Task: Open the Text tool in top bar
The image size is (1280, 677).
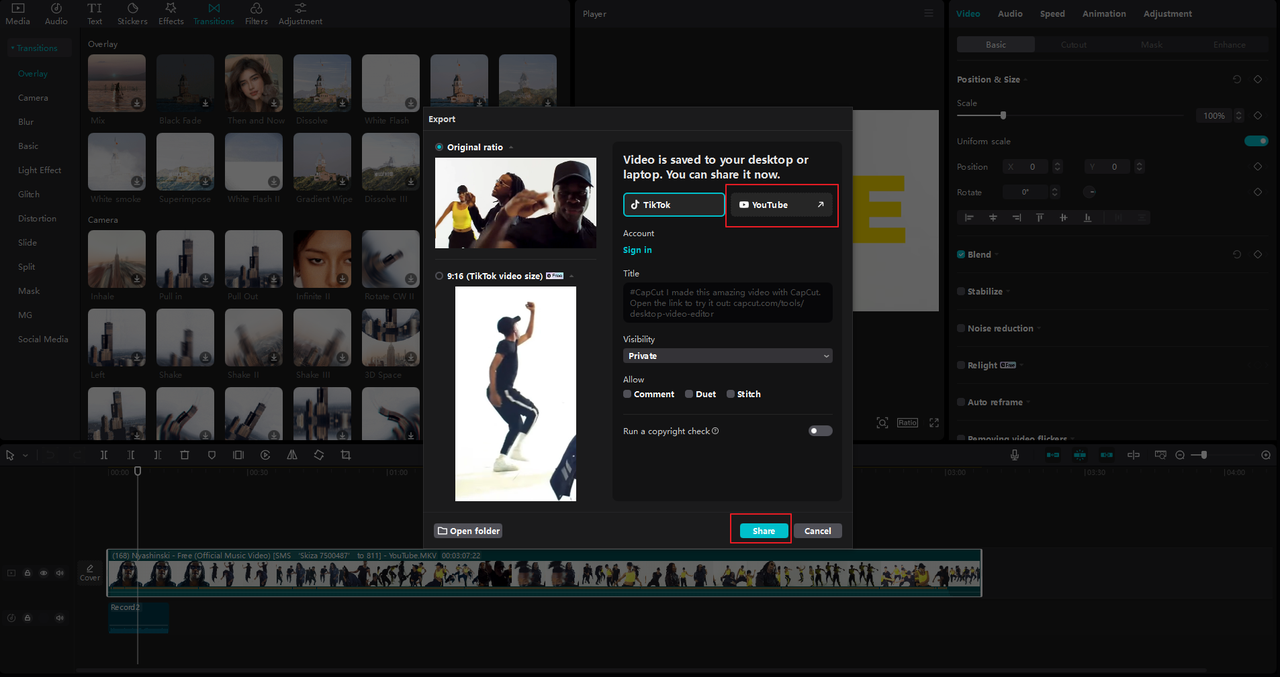Action: tap(95, 13)
